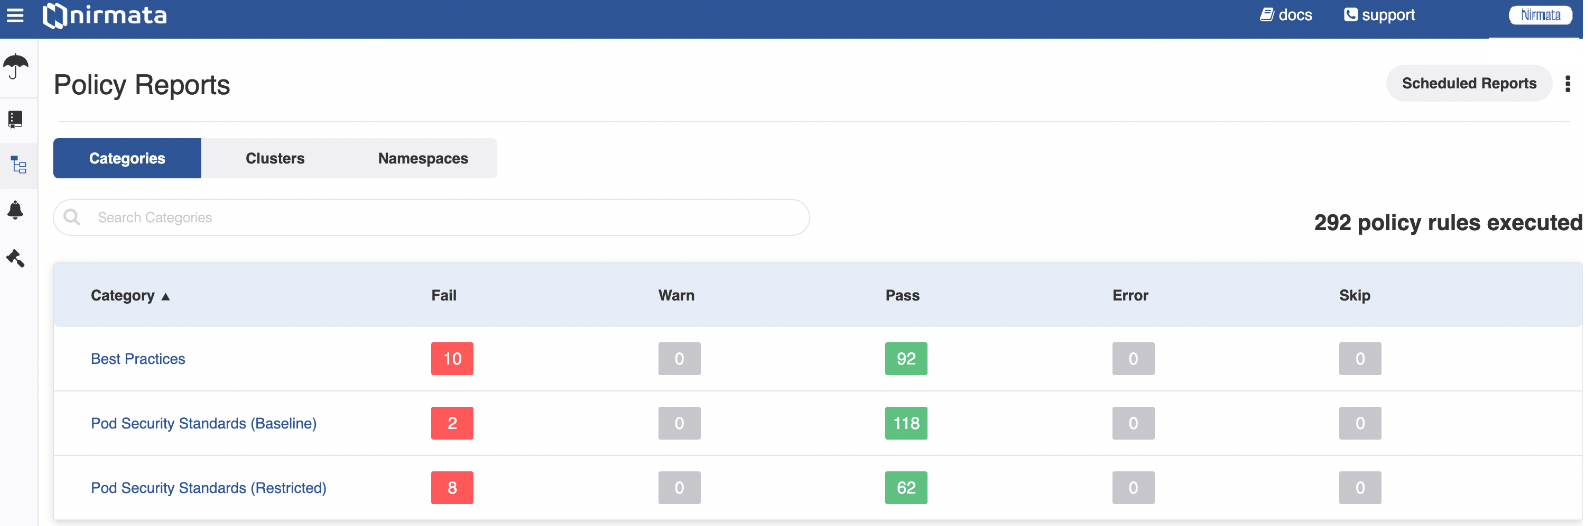The image size is (1588, 526).
Task: Open the hamburger navigation menu
Action: click(15, 15)
